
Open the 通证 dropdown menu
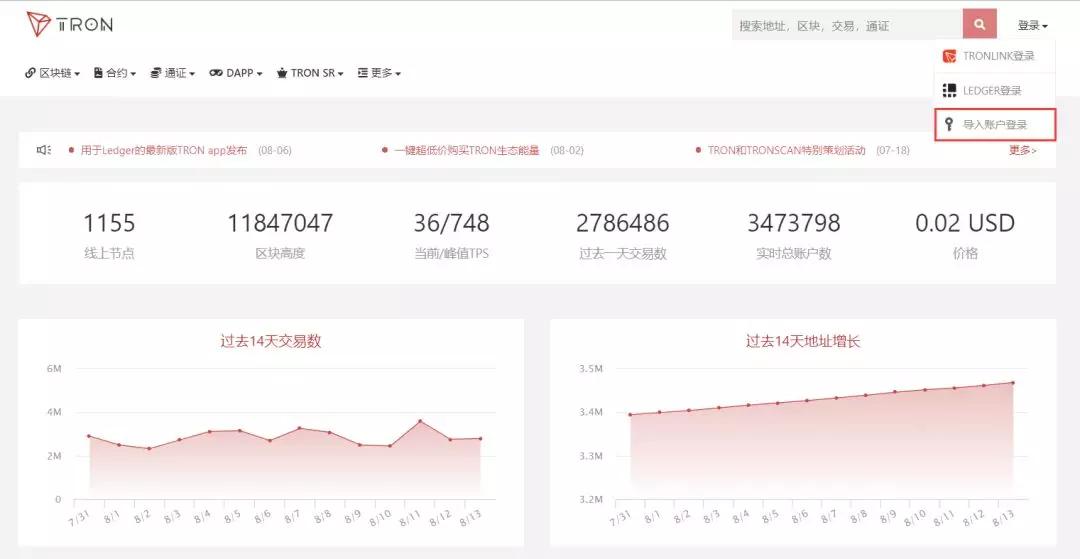click(173, 73)
